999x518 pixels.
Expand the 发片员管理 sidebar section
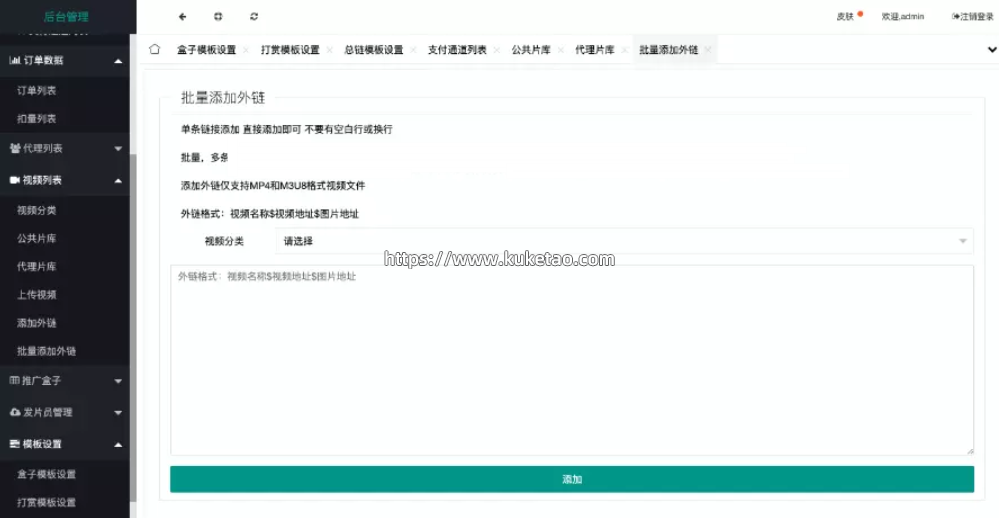(x=64, y=412)
